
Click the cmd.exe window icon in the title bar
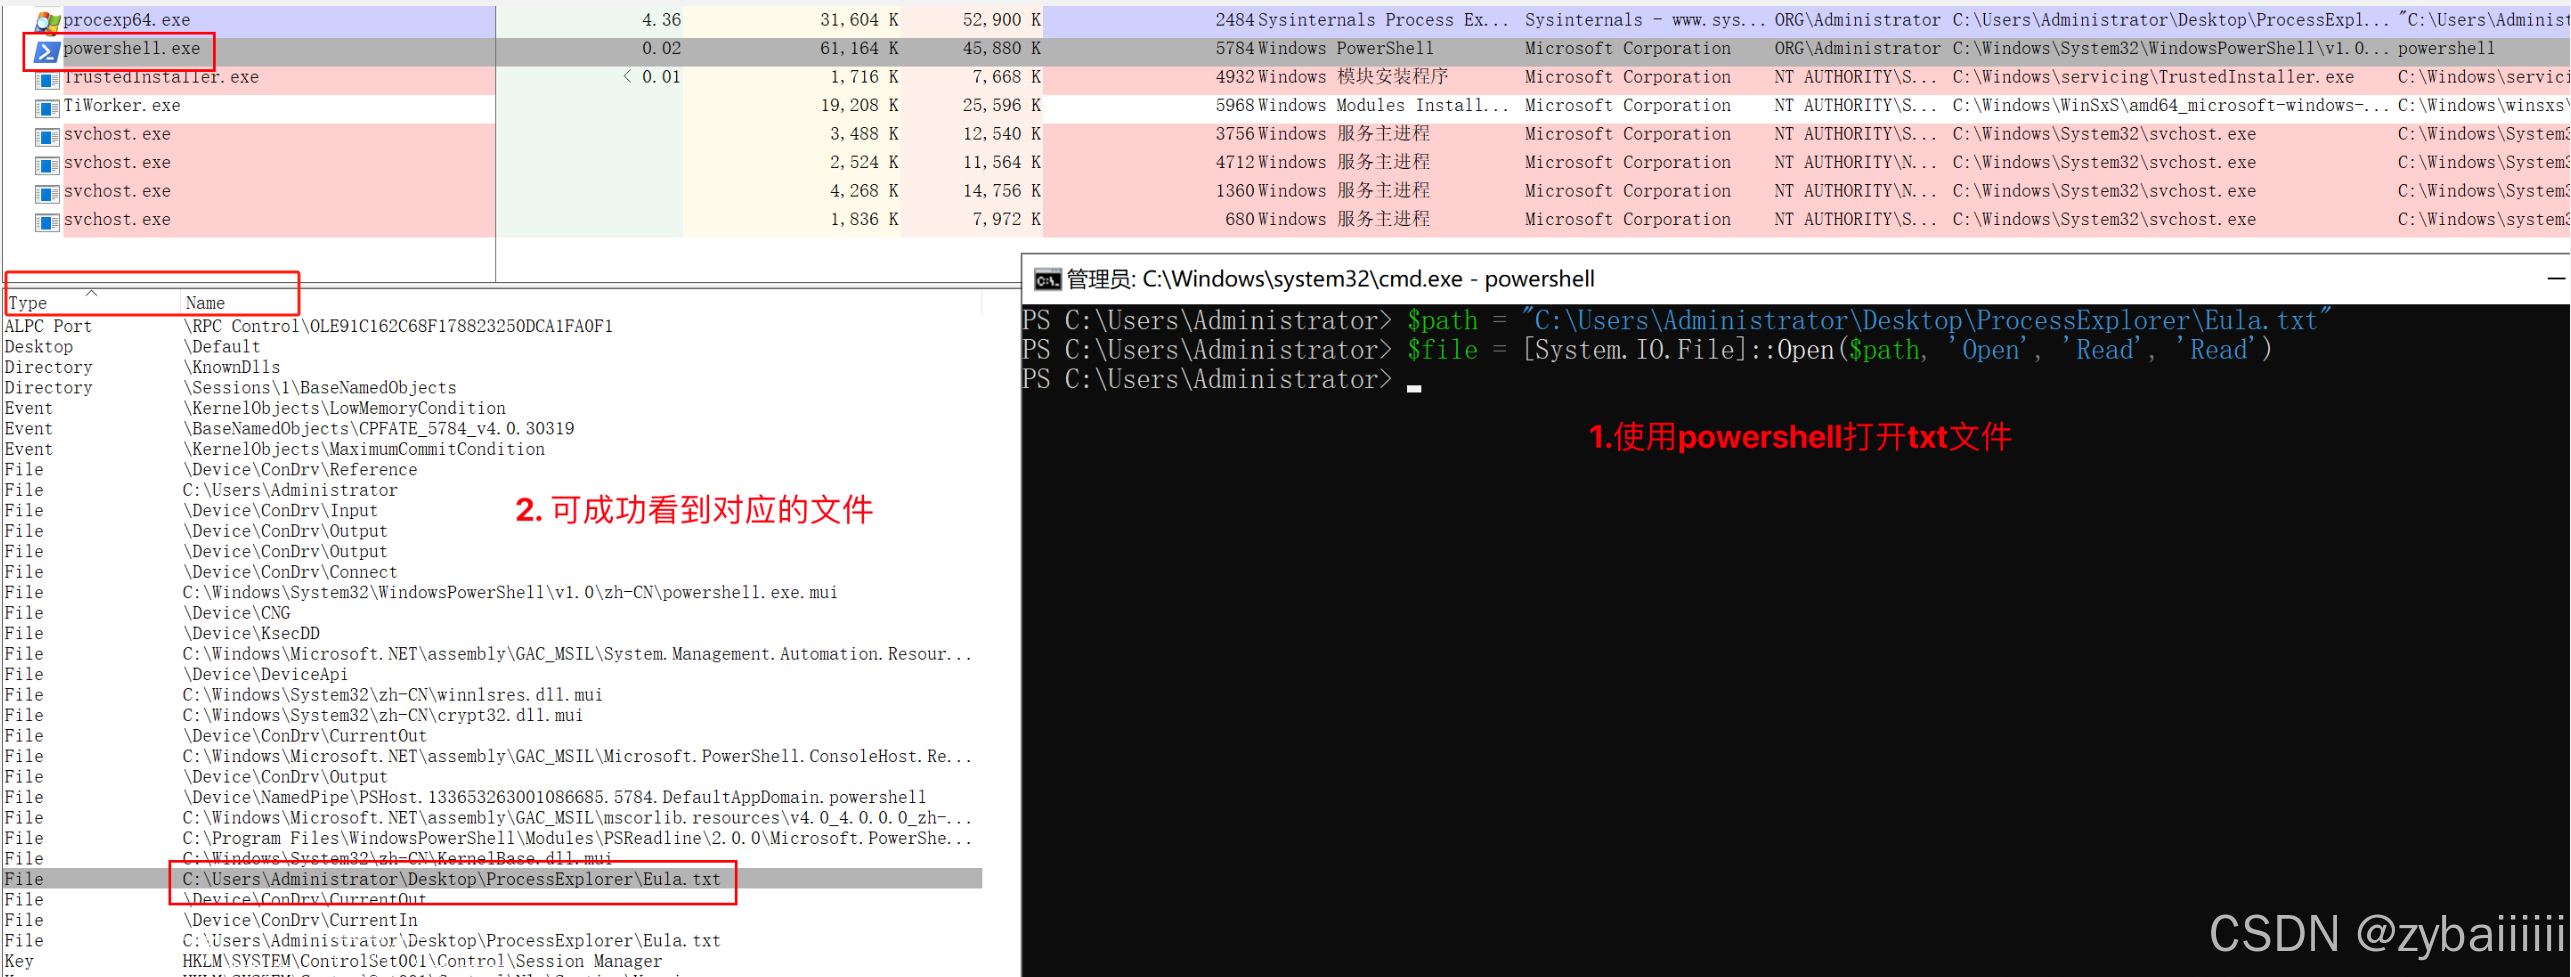coord(1047,280)
